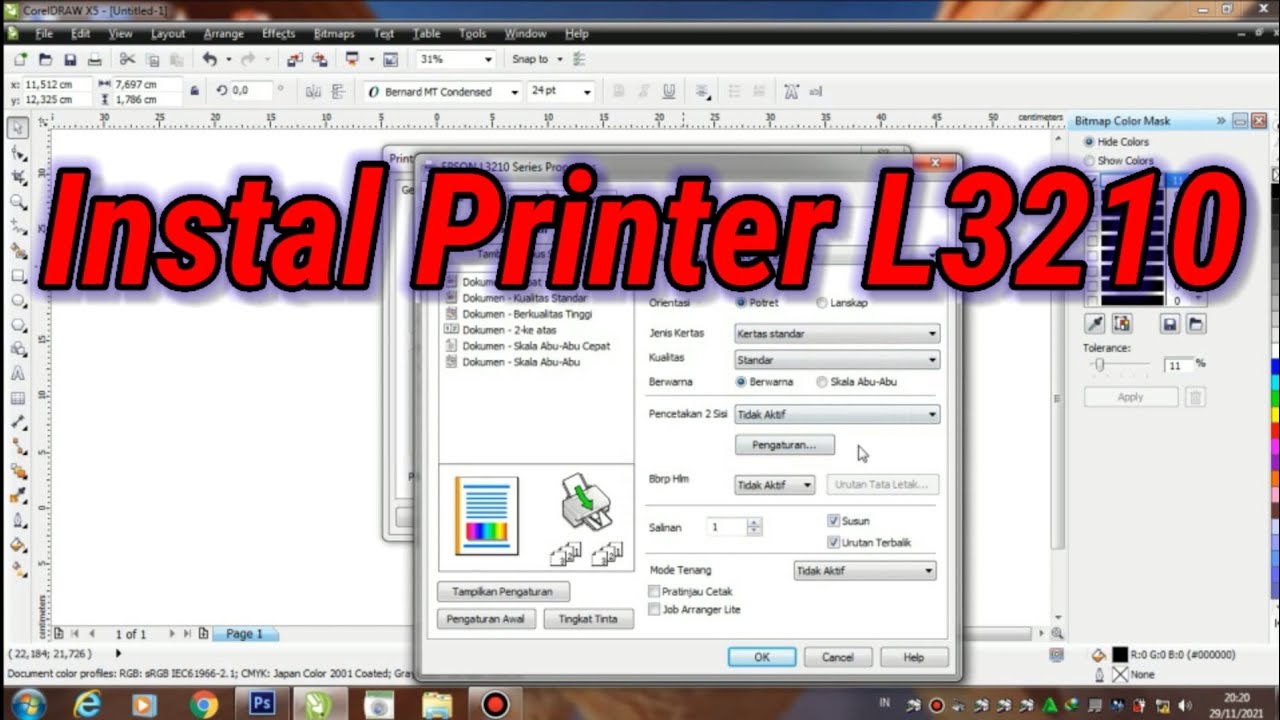Select the Ellipse tool in toolbox
Image resolution: width=1280 pixels, height=720 pixels.
18,300
